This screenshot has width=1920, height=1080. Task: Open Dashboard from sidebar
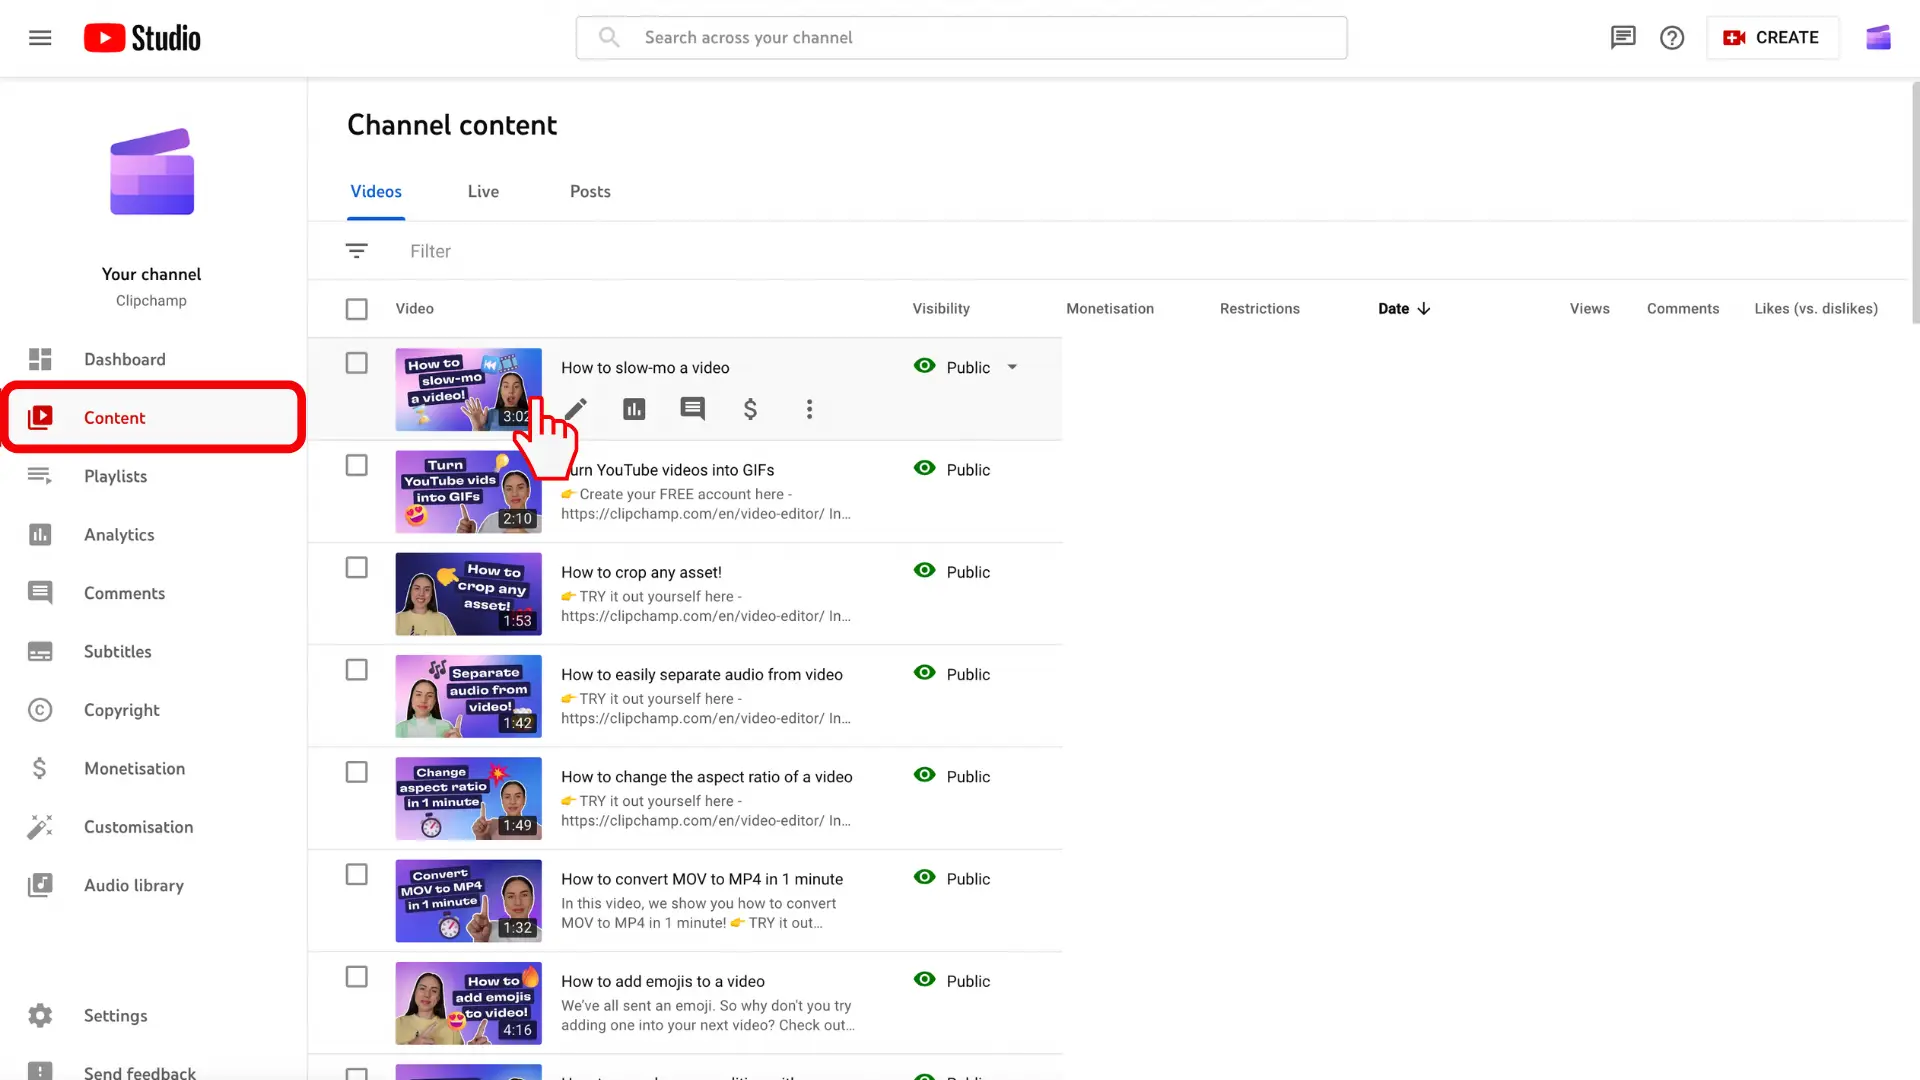[x=124, y=359]
